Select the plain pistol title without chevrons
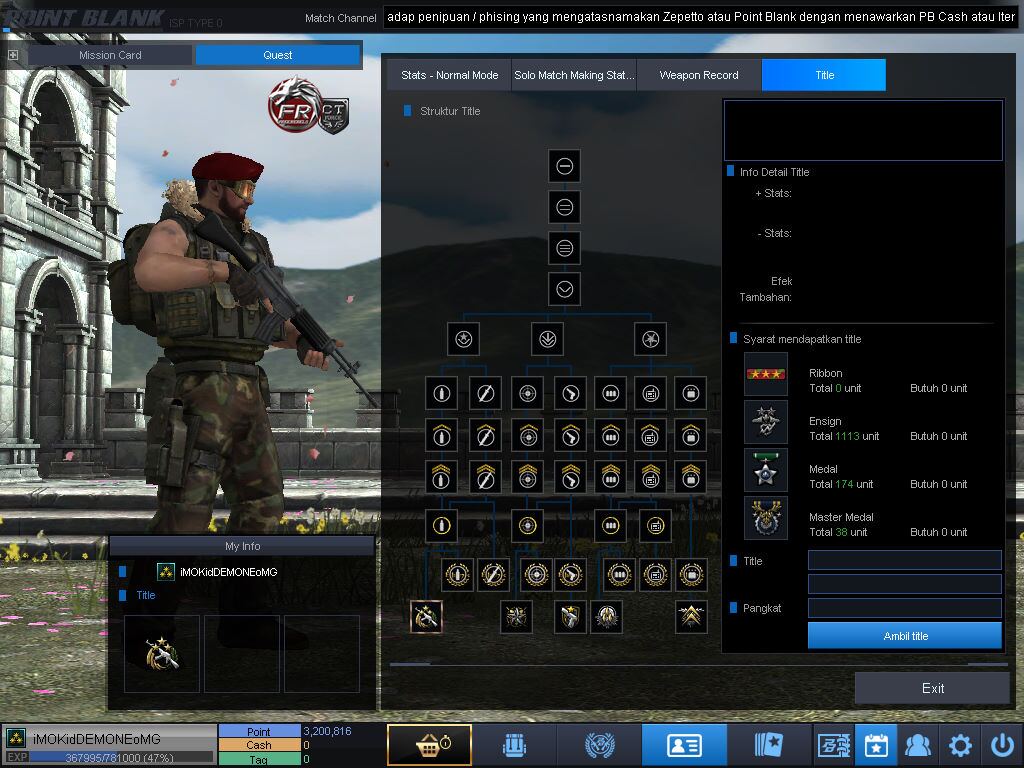Image resolution: width=1024 pixels, height=768 pixels. (x=570, y=393)
